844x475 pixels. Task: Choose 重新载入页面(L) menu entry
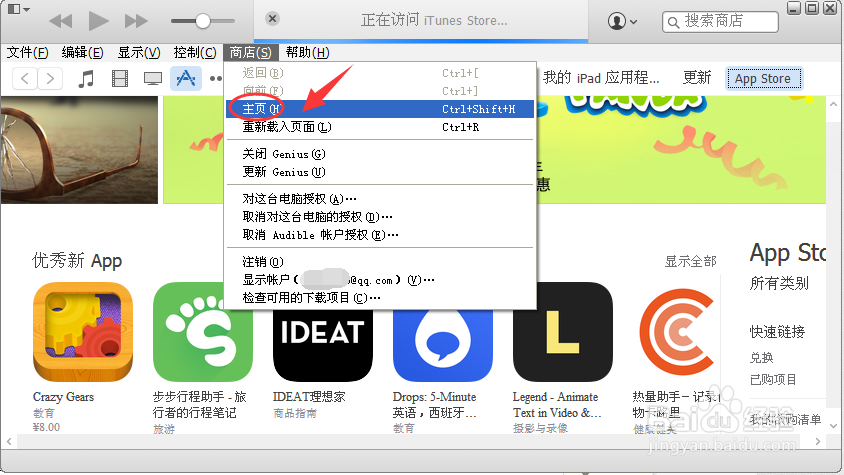pos(380,127)
